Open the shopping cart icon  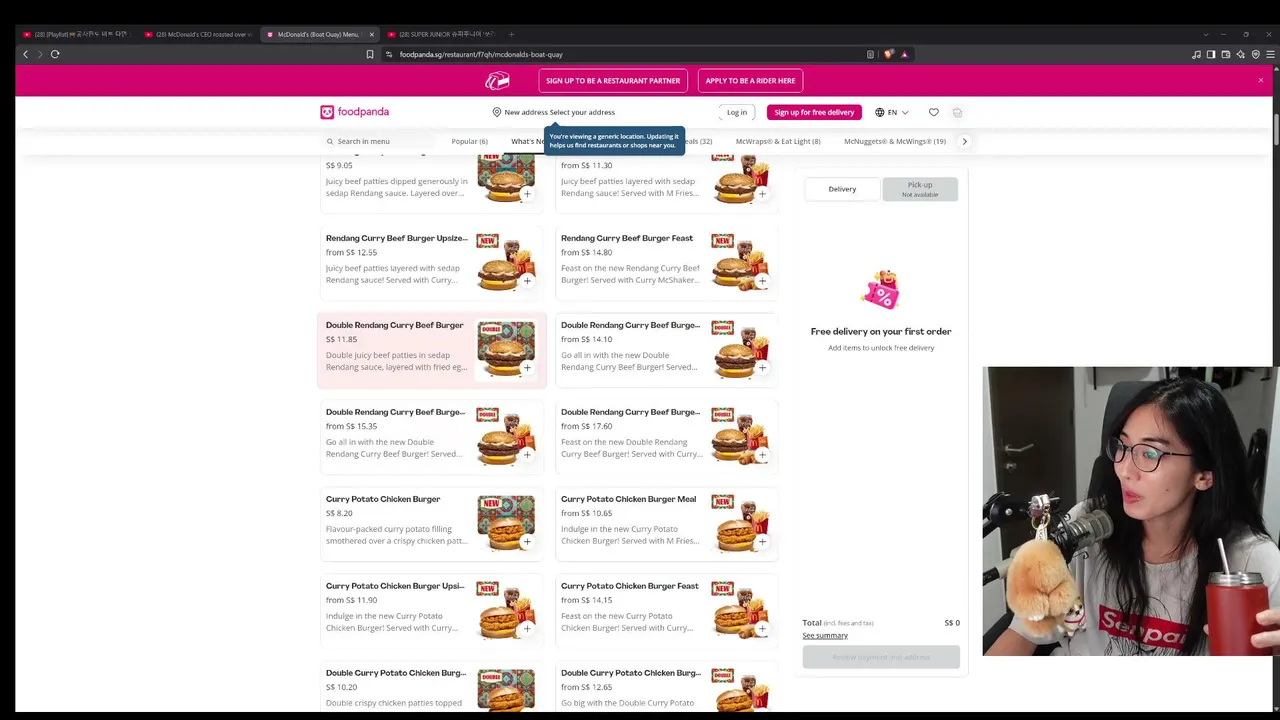point(957,112)
